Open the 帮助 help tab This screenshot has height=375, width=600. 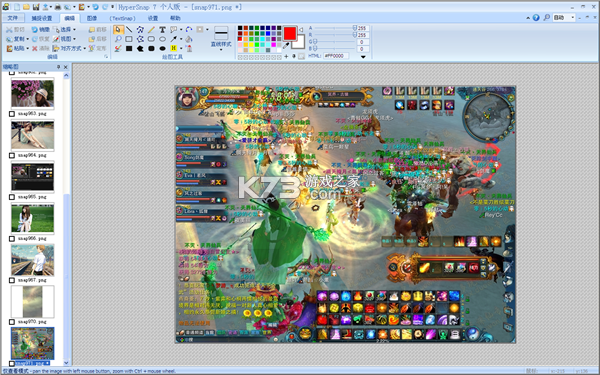click(x=175, y=18)
